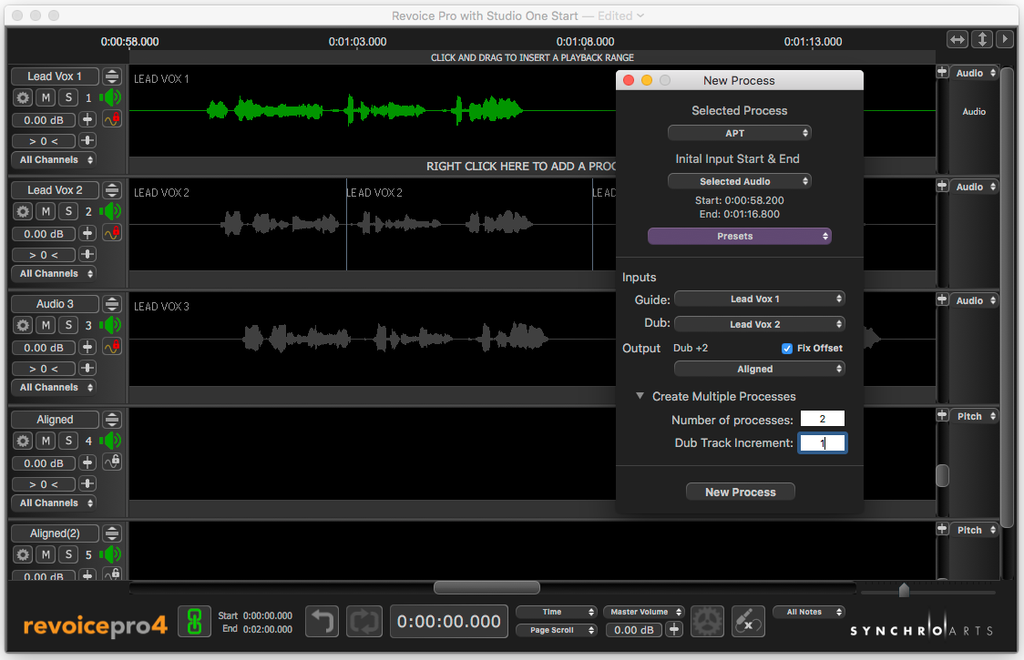
Task: Click Lead Vox 2 waveform lock icon
Action: pyautogui.click(x=112, y=233)
